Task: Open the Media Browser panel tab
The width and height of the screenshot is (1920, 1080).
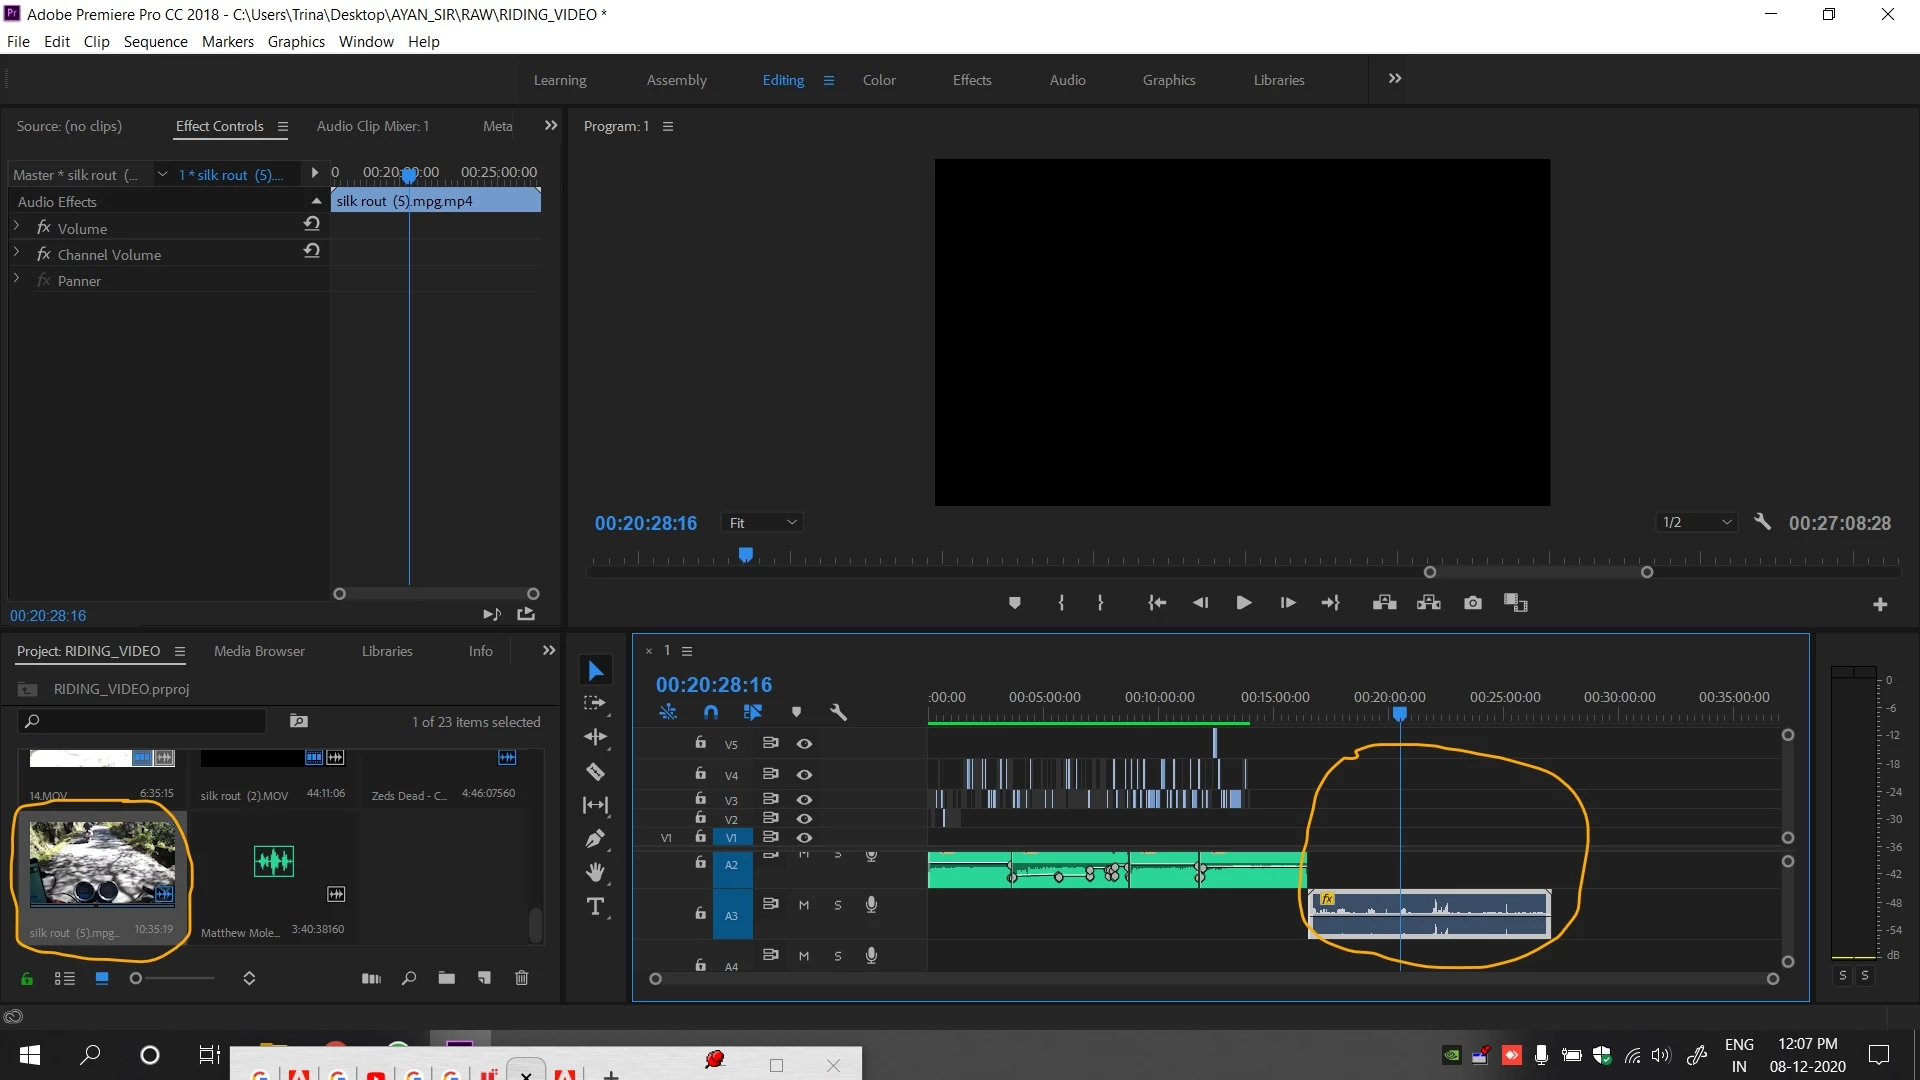Action: tap(259, 651)
